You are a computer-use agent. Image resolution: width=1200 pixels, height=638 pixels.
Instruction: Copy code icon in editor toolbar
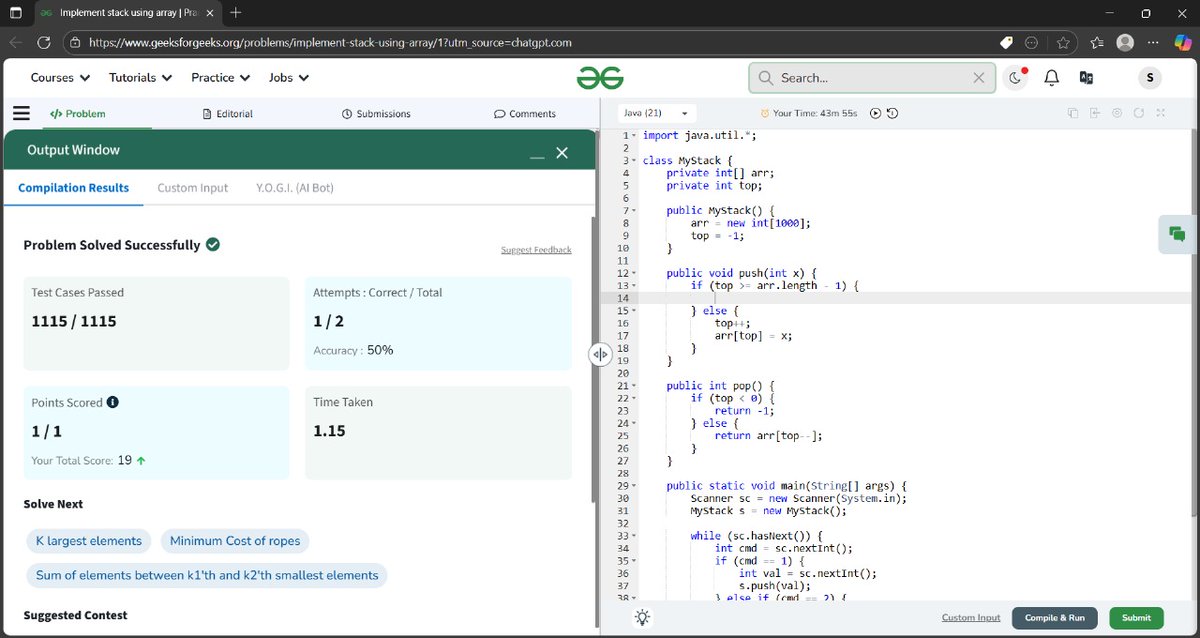pos(1072,113)
